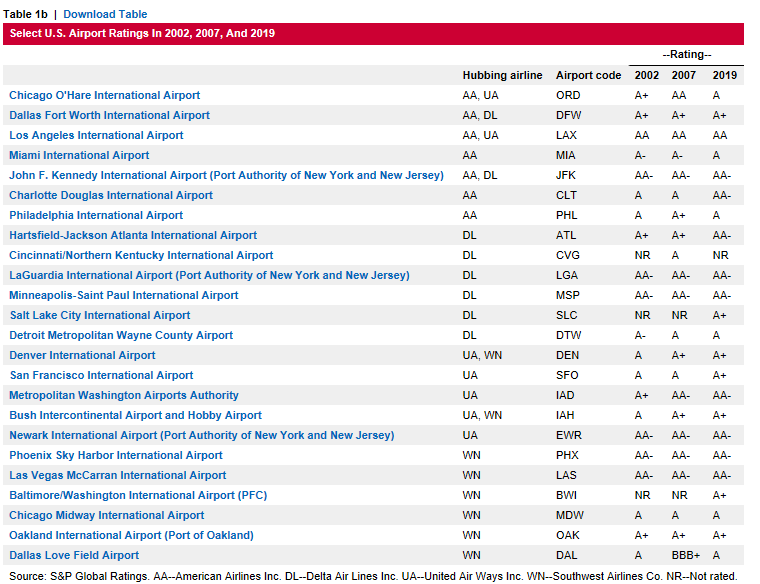
Task: Open Dallas Fort Worth International Airport link
Action: (x=110, y=115)
